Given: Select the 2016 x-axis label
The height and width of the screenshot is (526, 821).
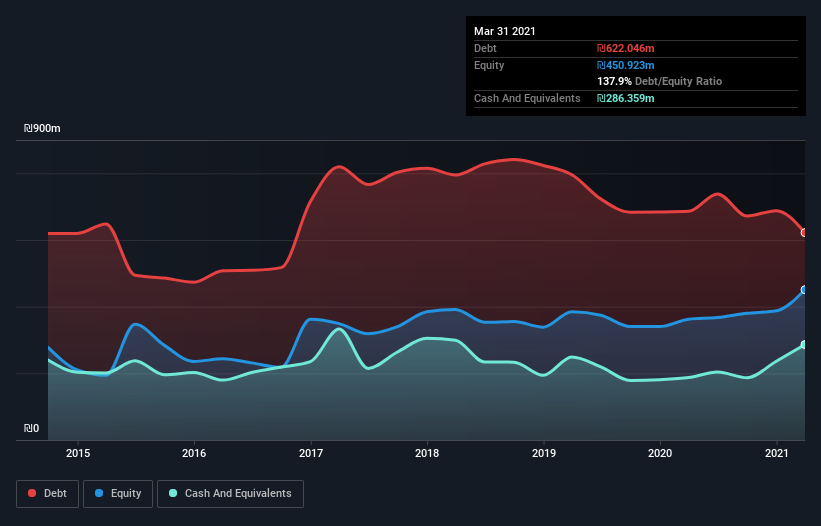Looking at the screenshot, I should tap(194, 453).
